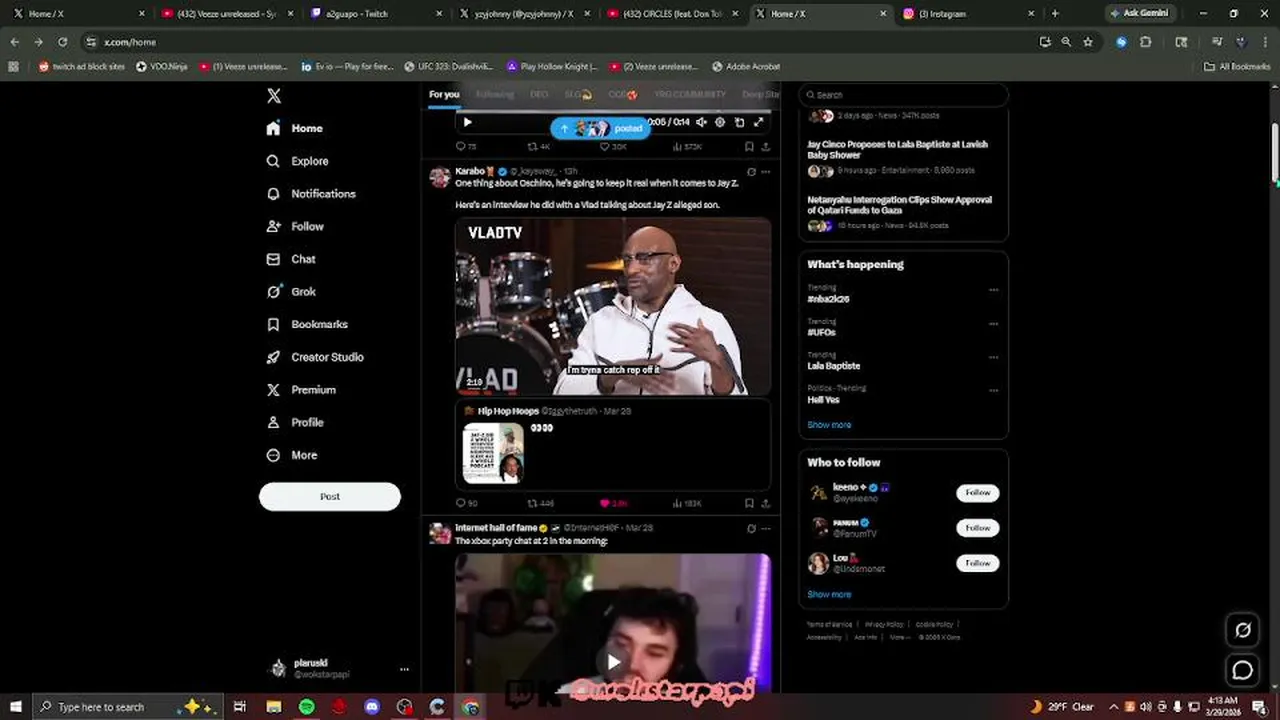Open Notifications in the sidebar
The image size is (1280, 720).
tap(311, 194)
